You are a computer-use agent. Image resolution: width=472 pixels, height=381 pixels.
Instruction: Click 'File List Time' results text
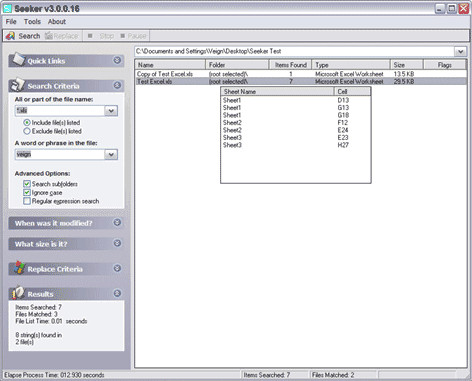(51, 321)
